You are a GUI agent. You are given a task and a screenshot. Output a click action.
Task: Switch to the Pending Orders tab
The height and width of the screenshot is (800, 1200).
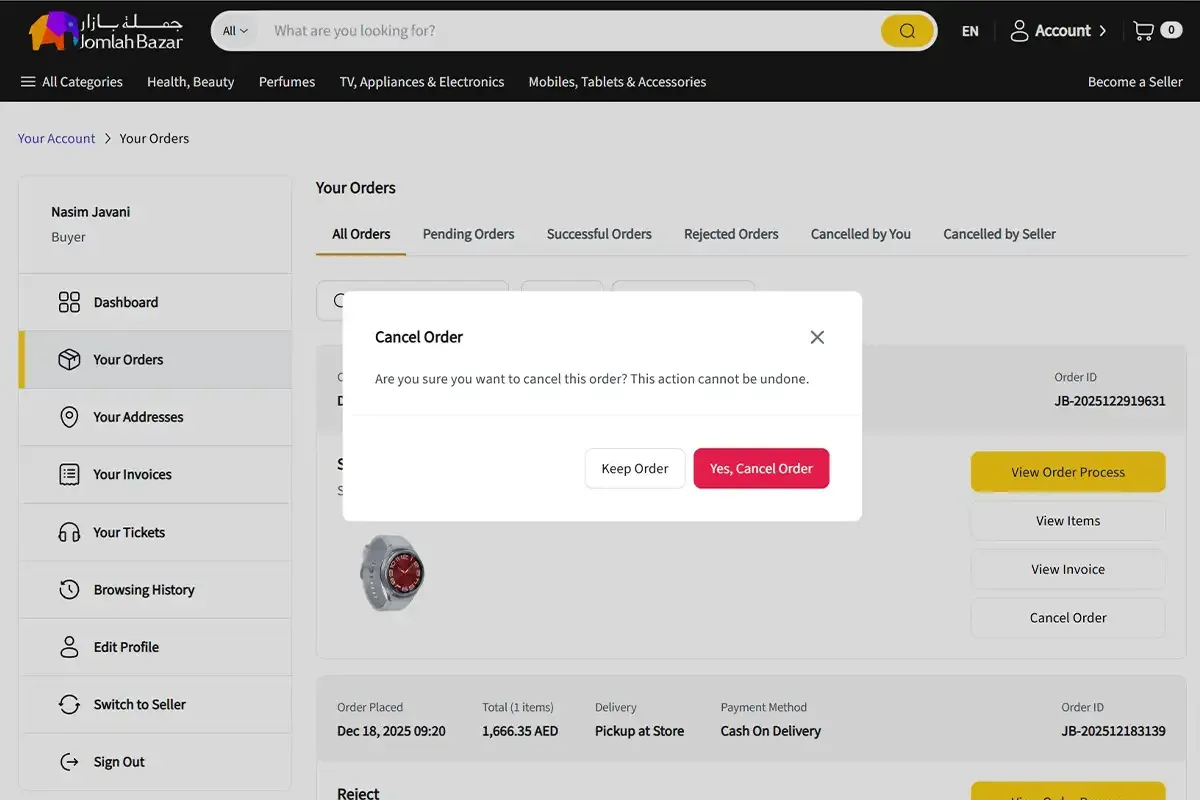tap(468, 234)
